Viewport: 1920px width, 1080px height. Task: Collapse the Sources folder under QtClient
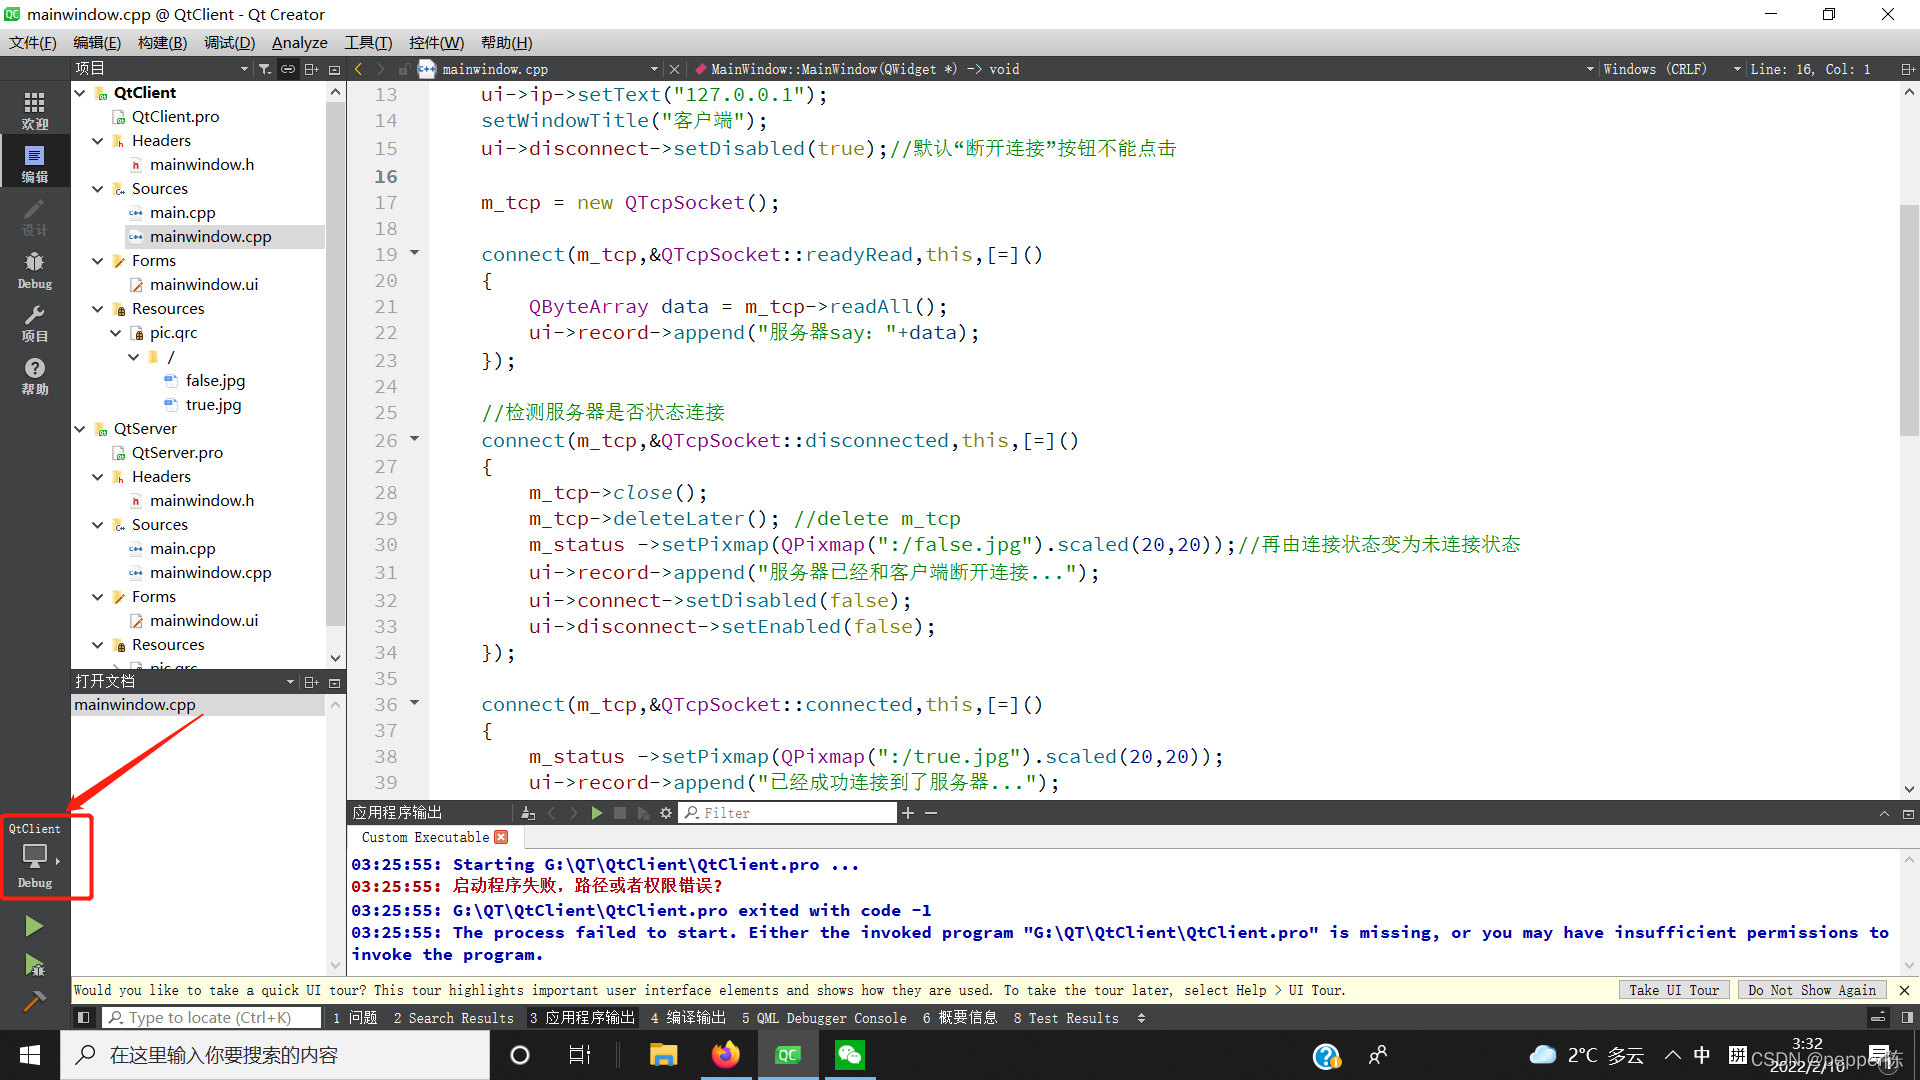pyautogui.click(x=98, y=189)
